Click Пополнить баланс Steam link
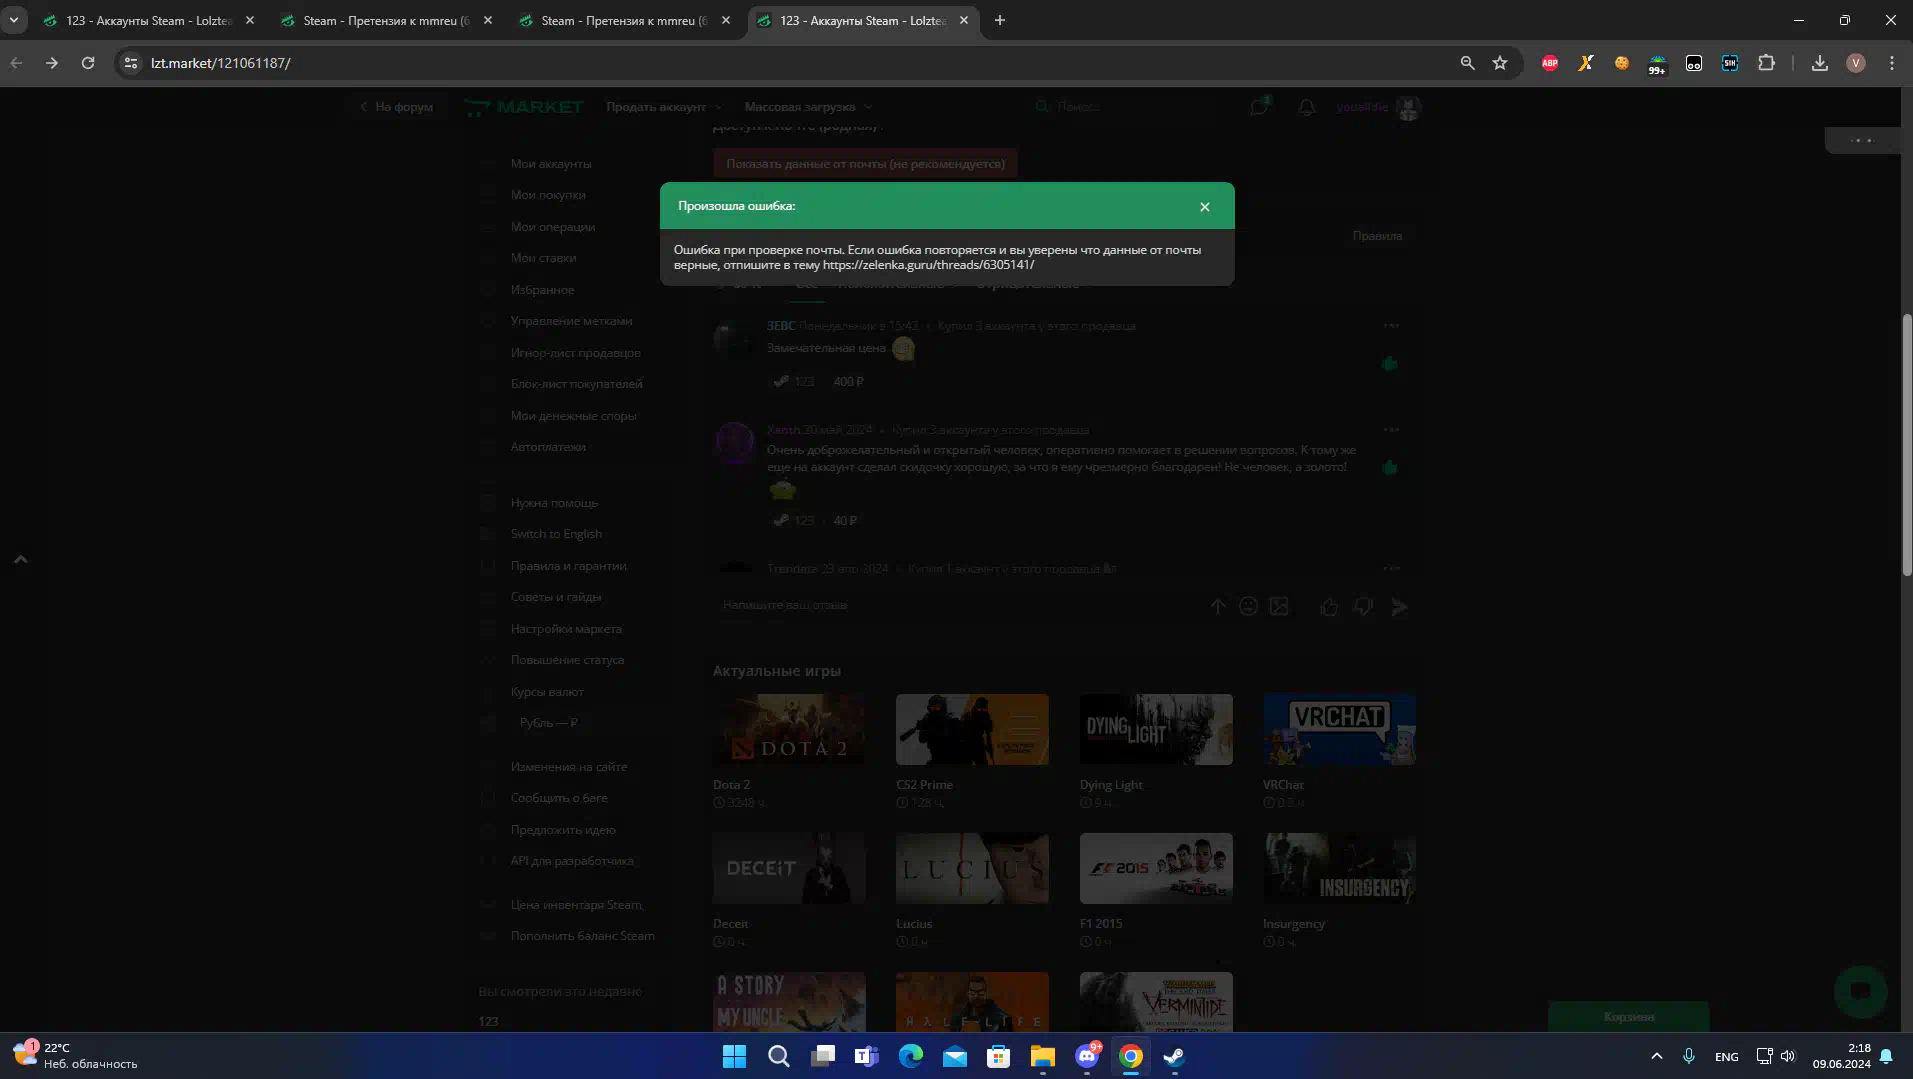Image resolution: width=1913 pixels, height=1079 pixels. click(x=582, y=936)
